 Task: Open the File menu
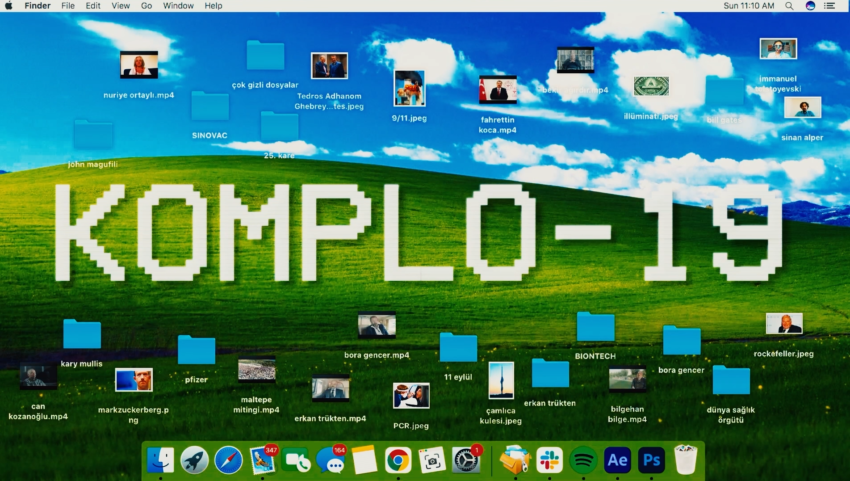[x=68, y=6]
